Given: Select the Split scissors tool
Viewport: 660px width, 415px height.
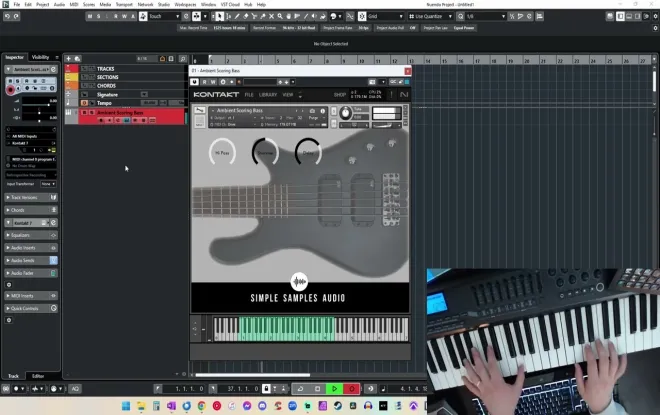Looking at the screenshot, I should 254,16.
